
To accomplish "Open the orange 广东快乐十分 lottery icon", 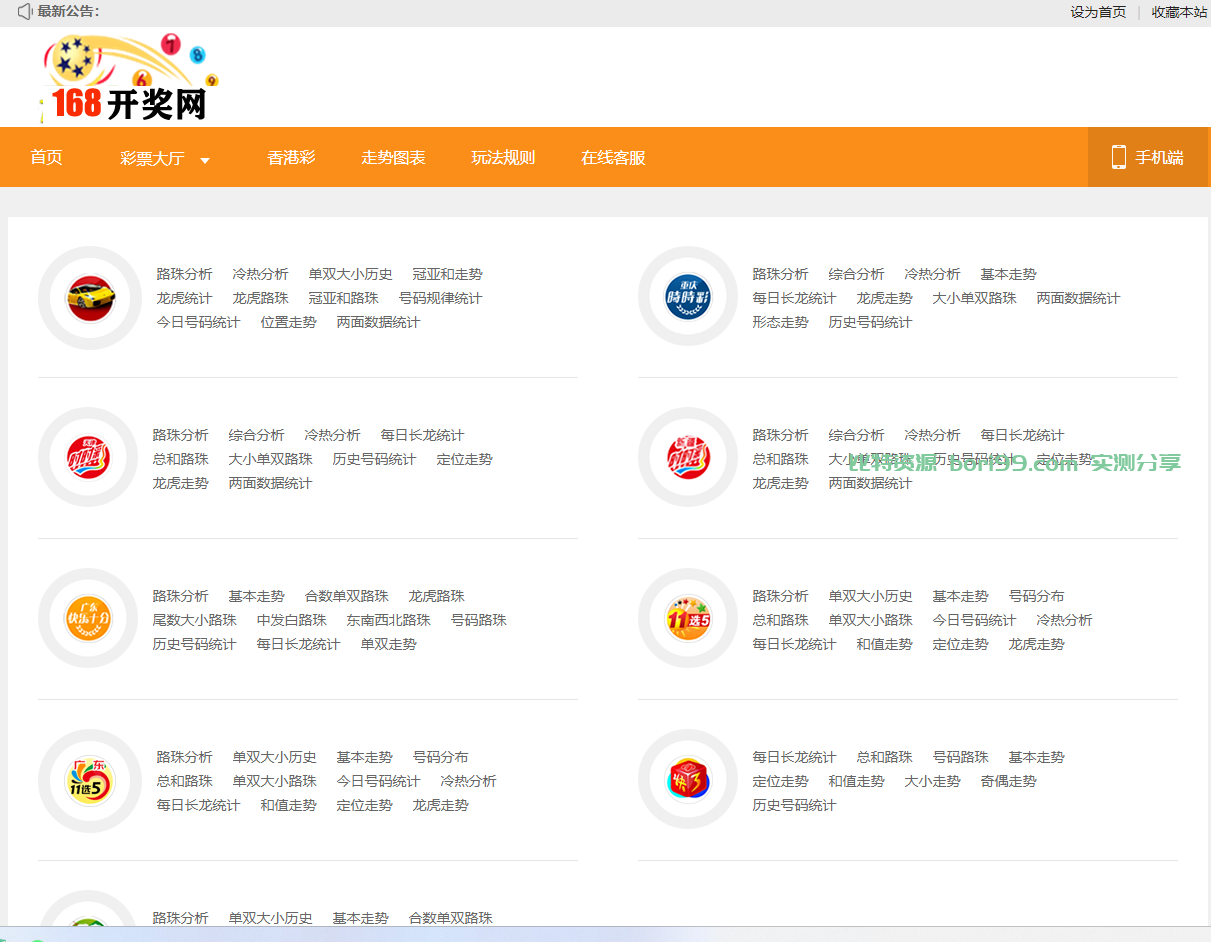I will 88,619.
